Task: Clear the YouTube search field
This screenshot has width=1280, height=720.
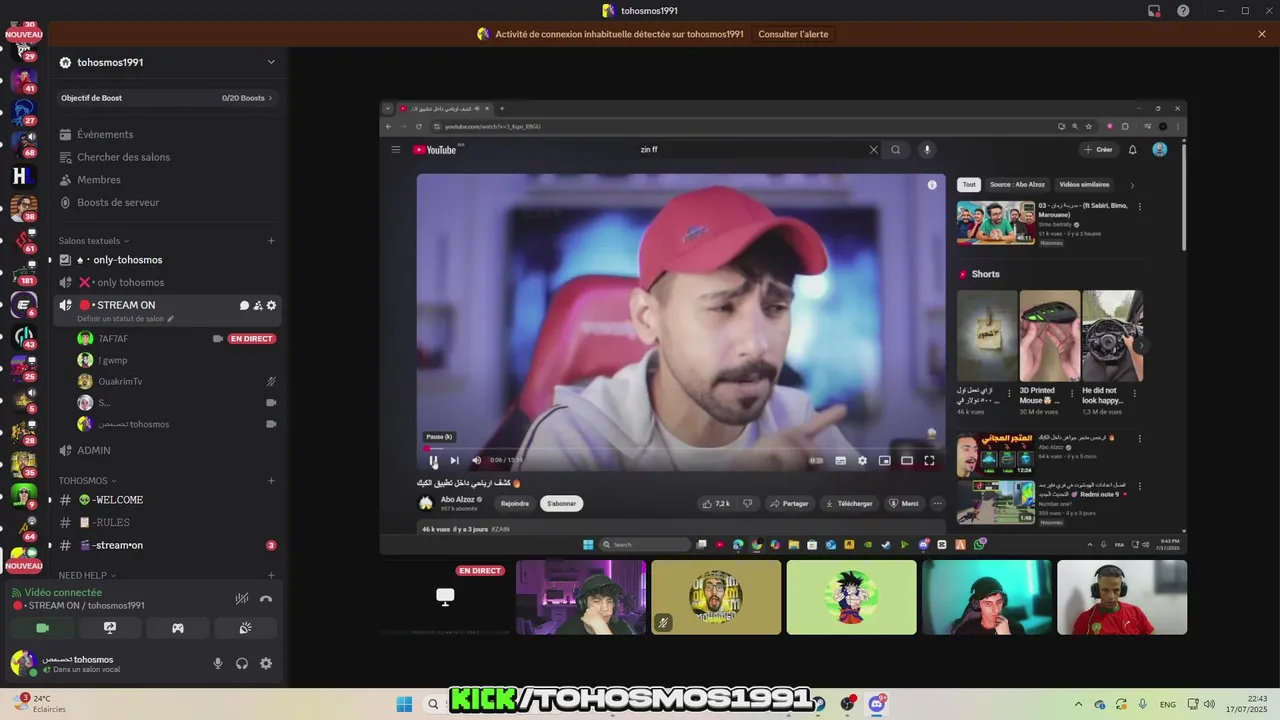Action: [873, 150]
